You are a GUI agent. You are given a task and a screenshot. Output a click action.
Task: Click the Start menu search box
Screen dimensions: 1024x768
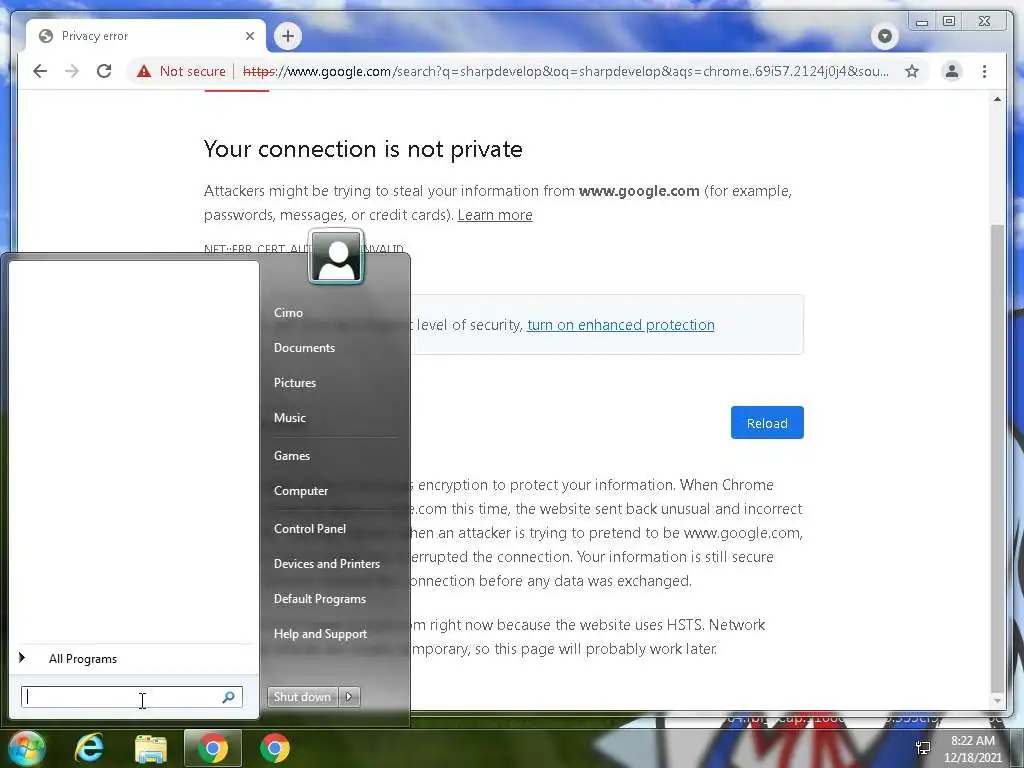tap(132, 697)
